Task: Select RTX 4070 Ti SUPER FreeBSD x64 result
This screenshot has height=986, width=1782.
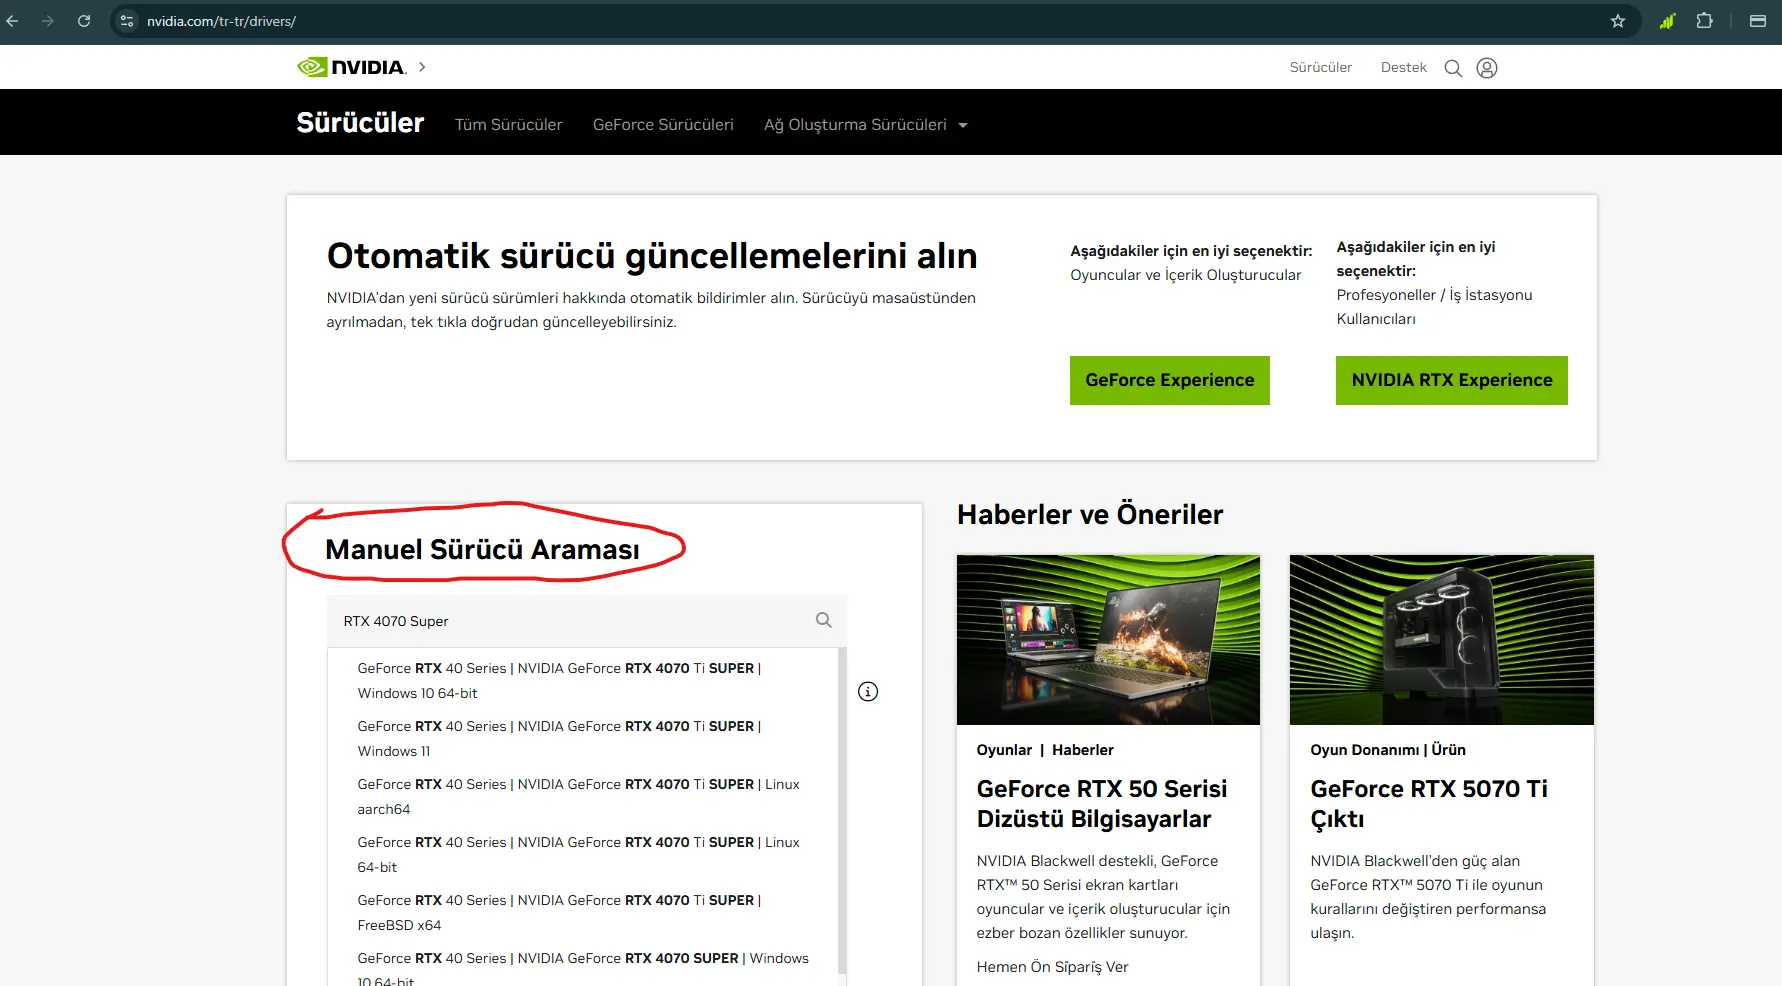Action: tap(582, 912)
